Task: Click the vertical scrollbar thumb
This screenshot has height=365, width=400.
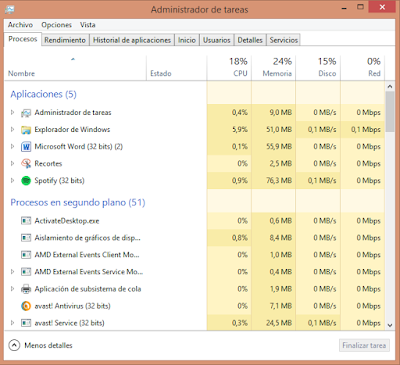Action: (390, 112)
